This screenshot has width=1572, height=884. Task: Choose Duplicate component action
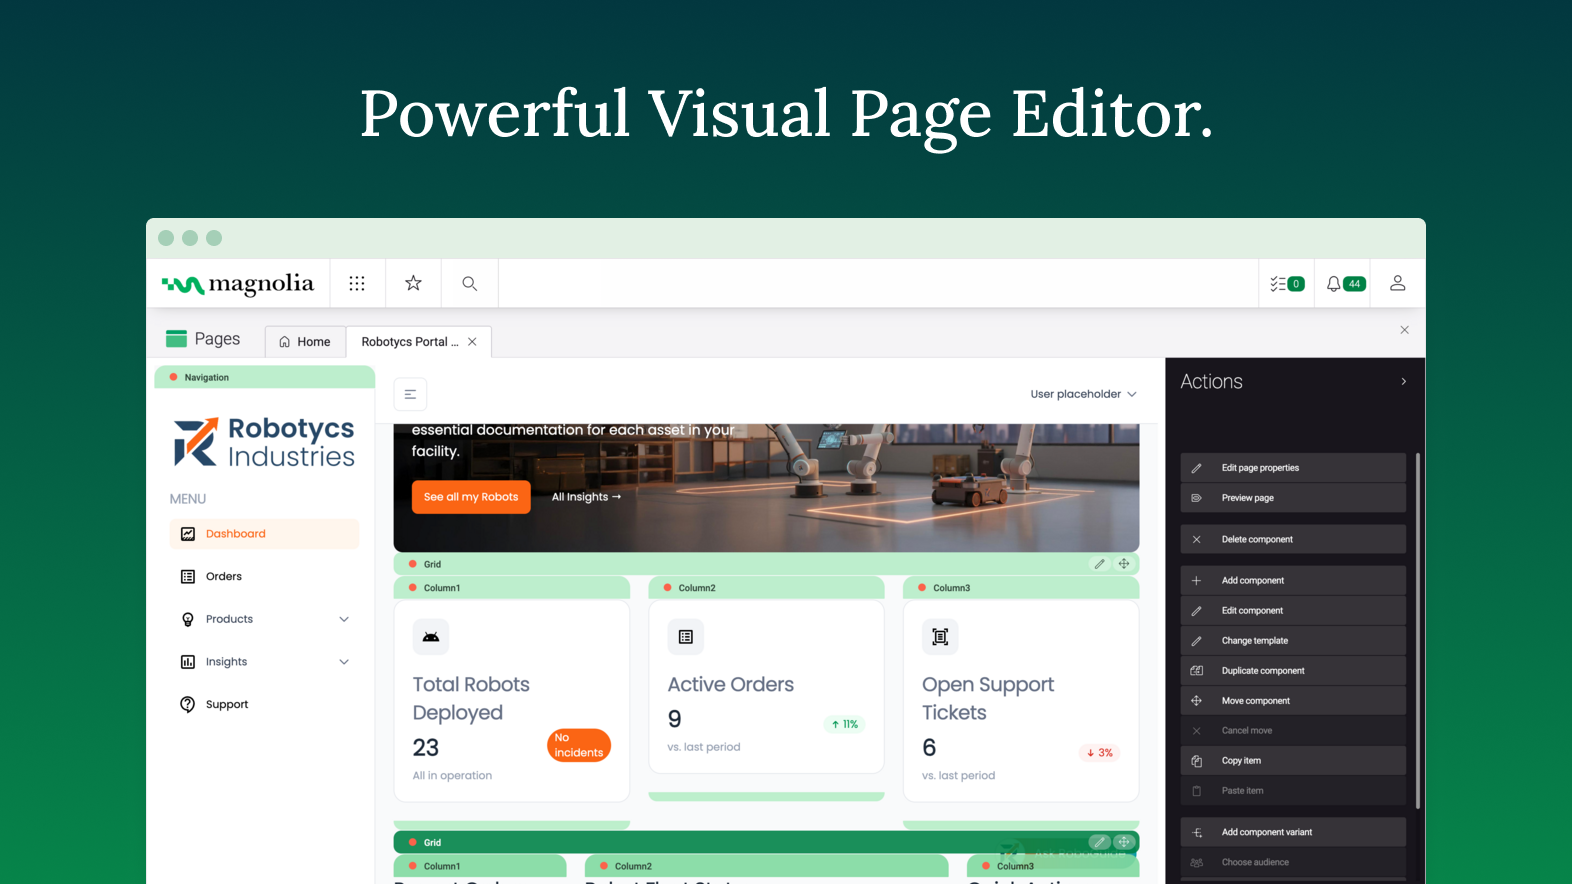coord(1262,671)
